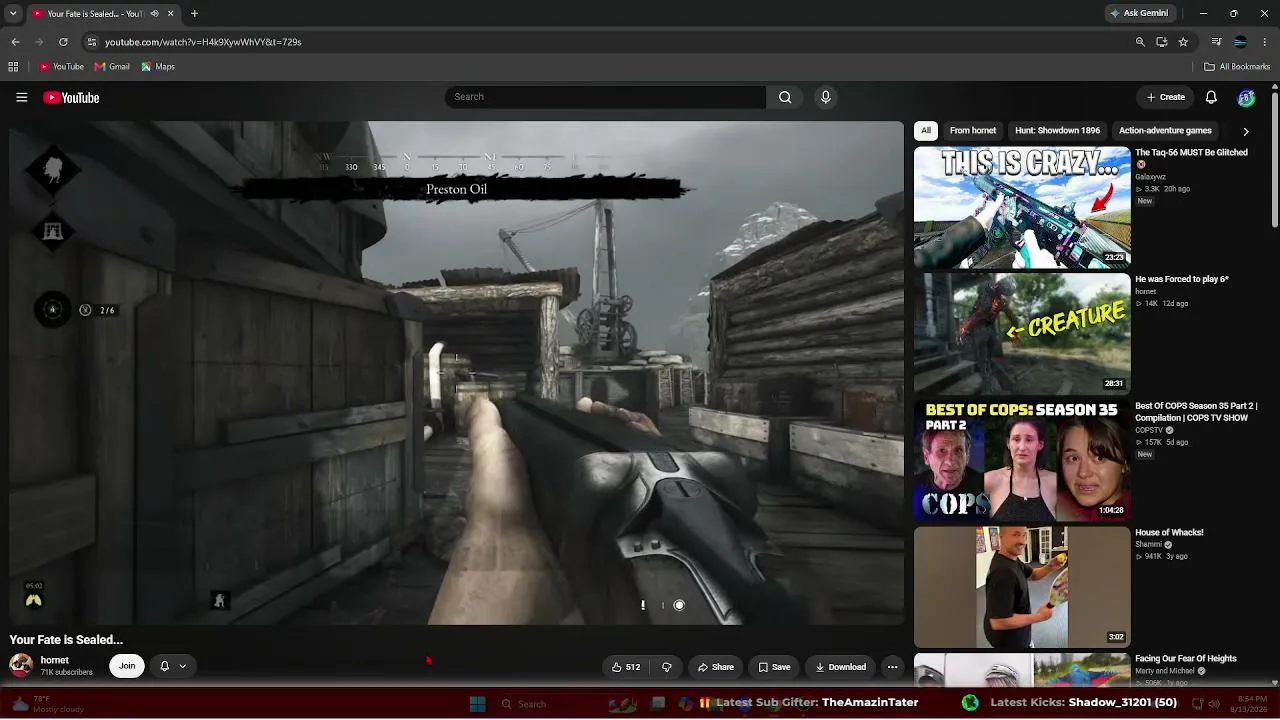Open the YouTube bookmark
This screenshot has height=720, width=1280.
click(61, 67)
